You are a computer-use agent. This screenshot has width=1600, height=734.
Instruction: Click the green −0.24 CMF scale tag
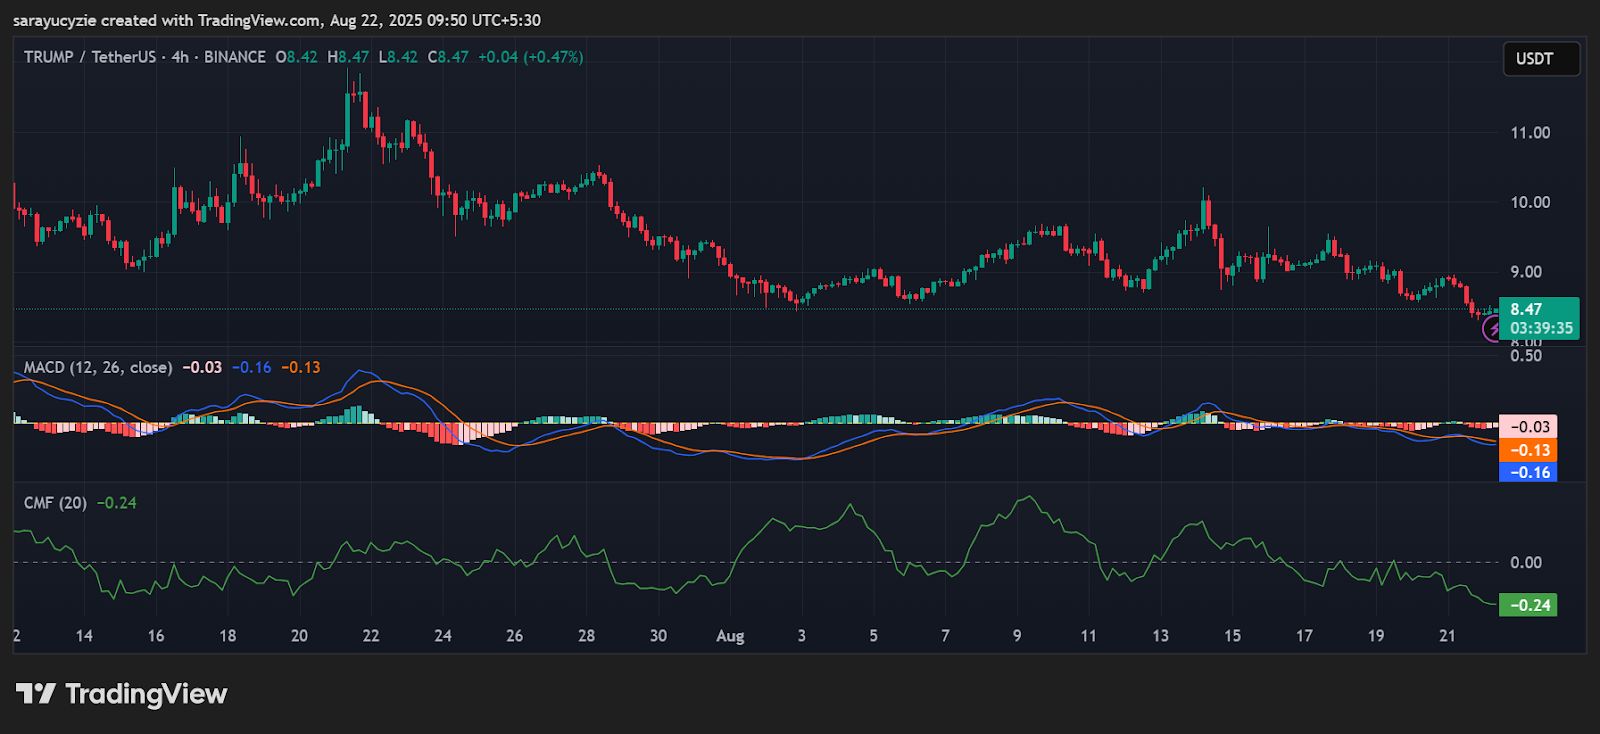[x=1528, y=605]
